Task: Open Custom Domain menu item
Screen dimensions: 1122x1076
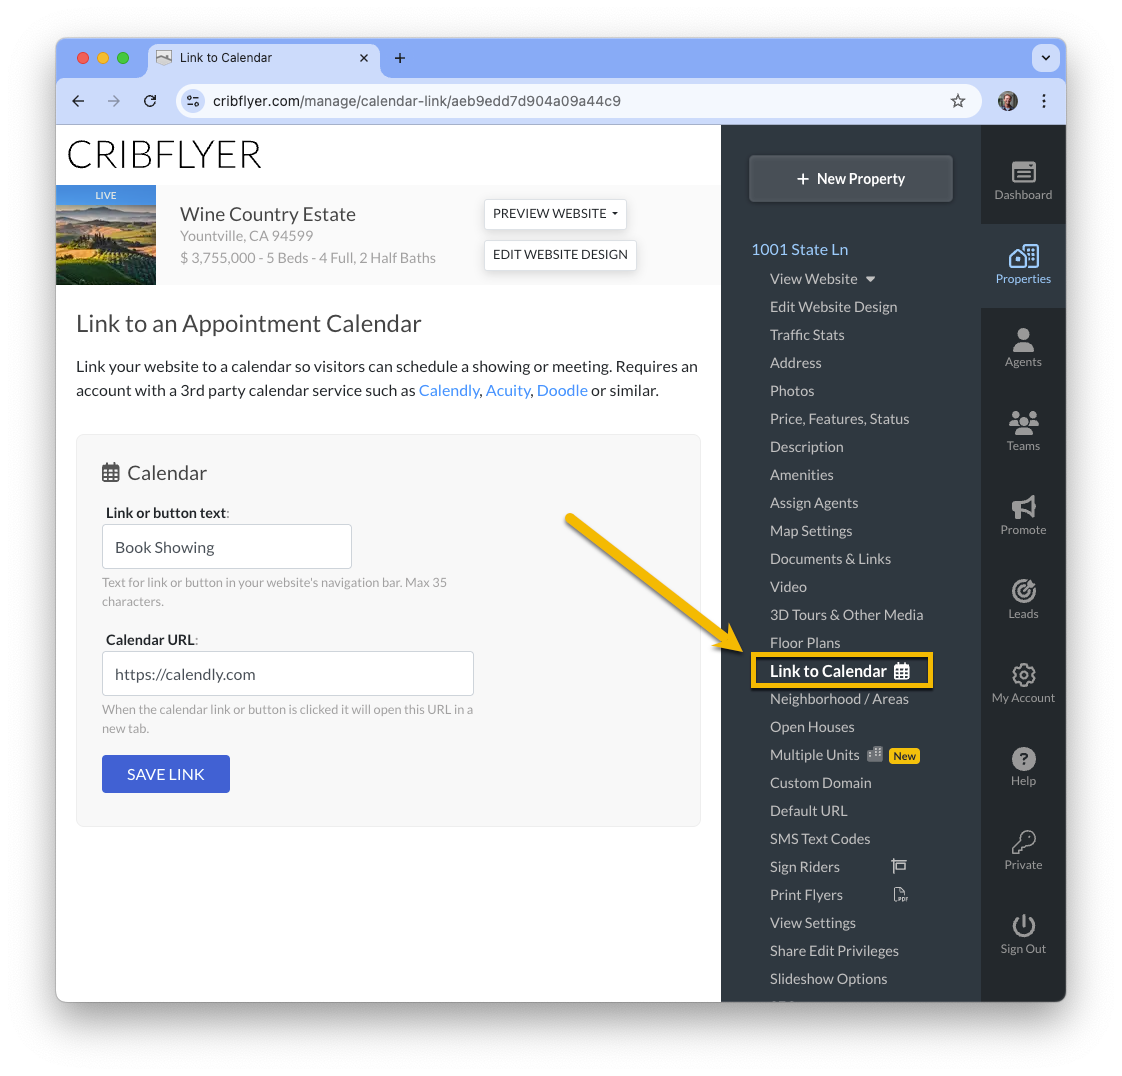Action: (x=820, y=783)
